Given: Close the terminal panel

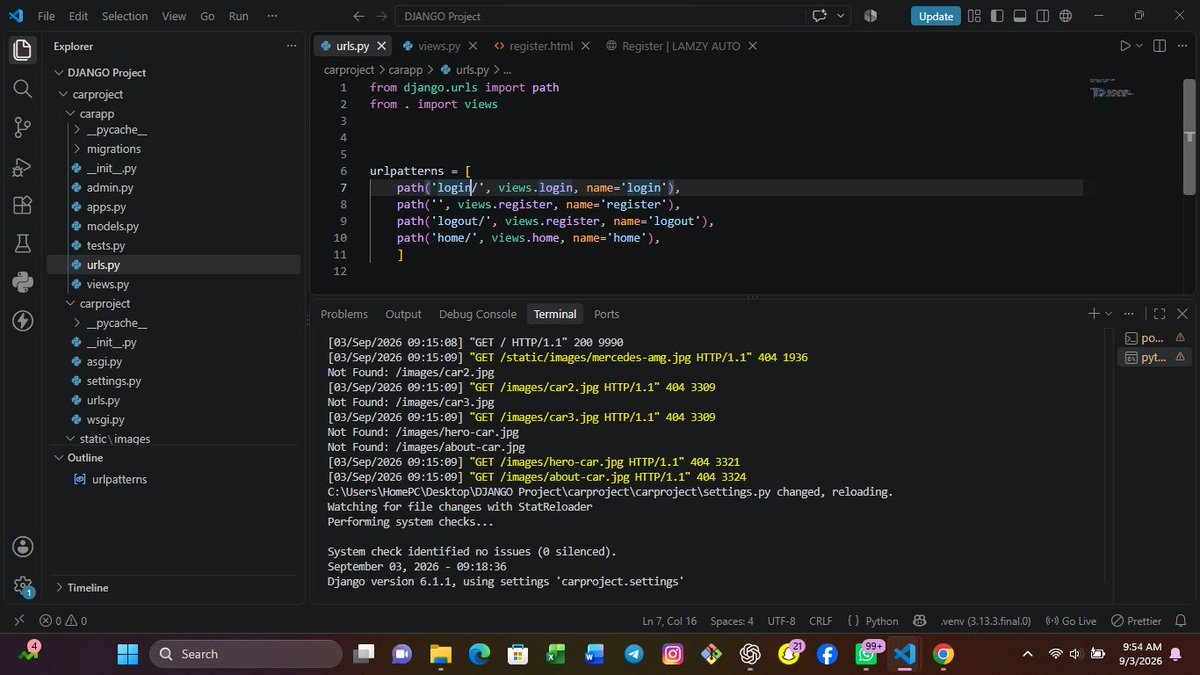Looking at the screenshot, I should 1182,314.
